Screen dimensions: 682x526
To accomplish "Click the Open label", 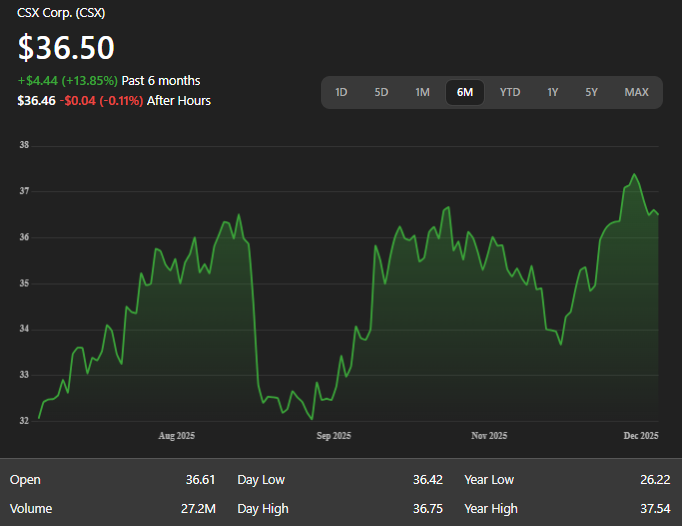I will [25, 479].
